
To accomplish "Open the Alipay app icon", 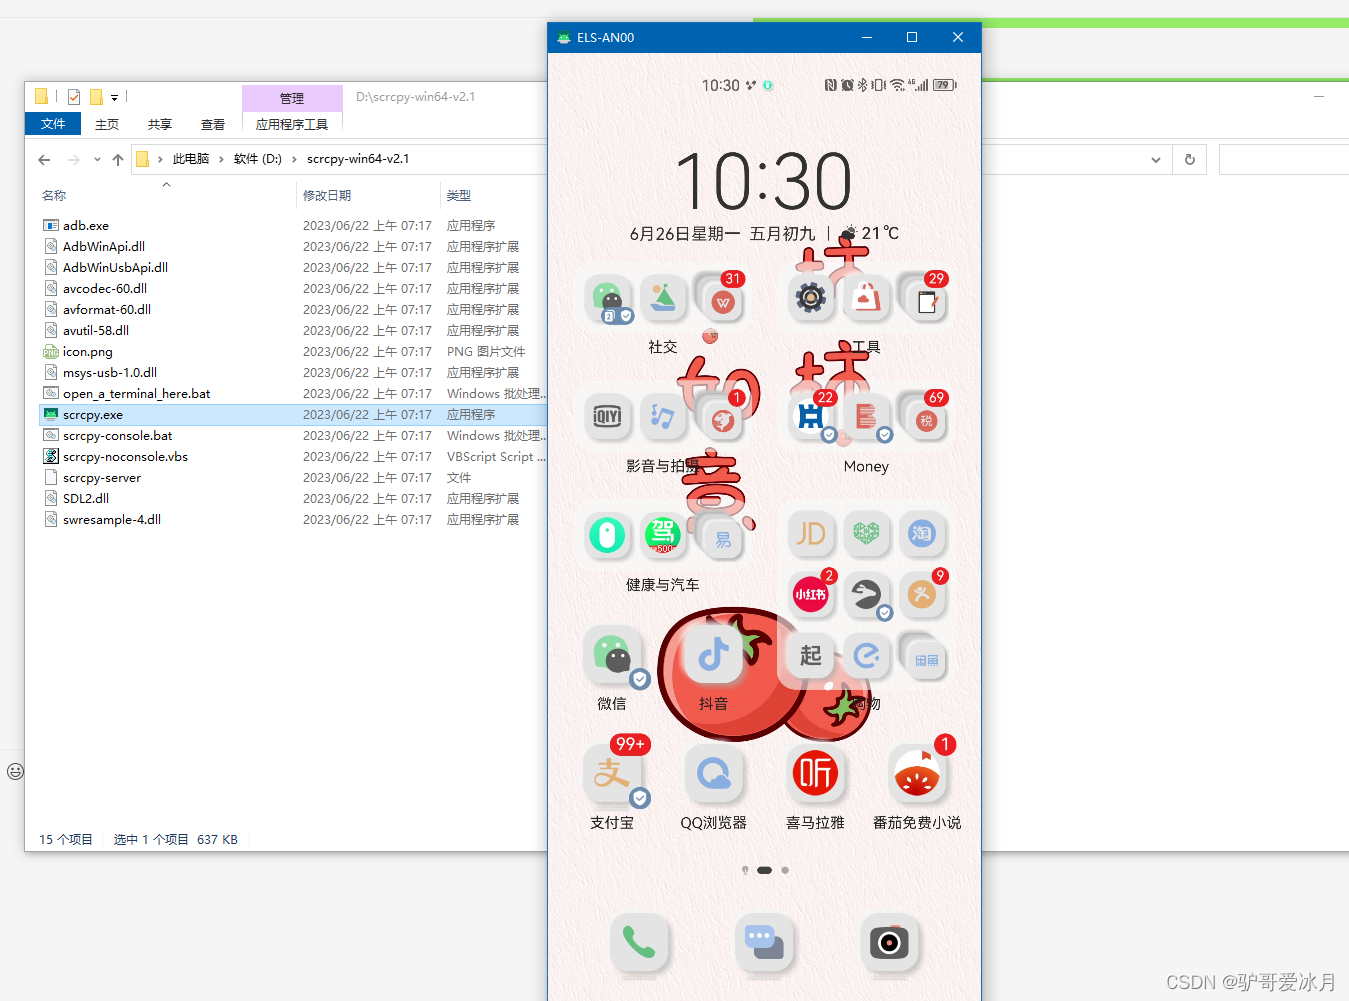I will (612, 774).
